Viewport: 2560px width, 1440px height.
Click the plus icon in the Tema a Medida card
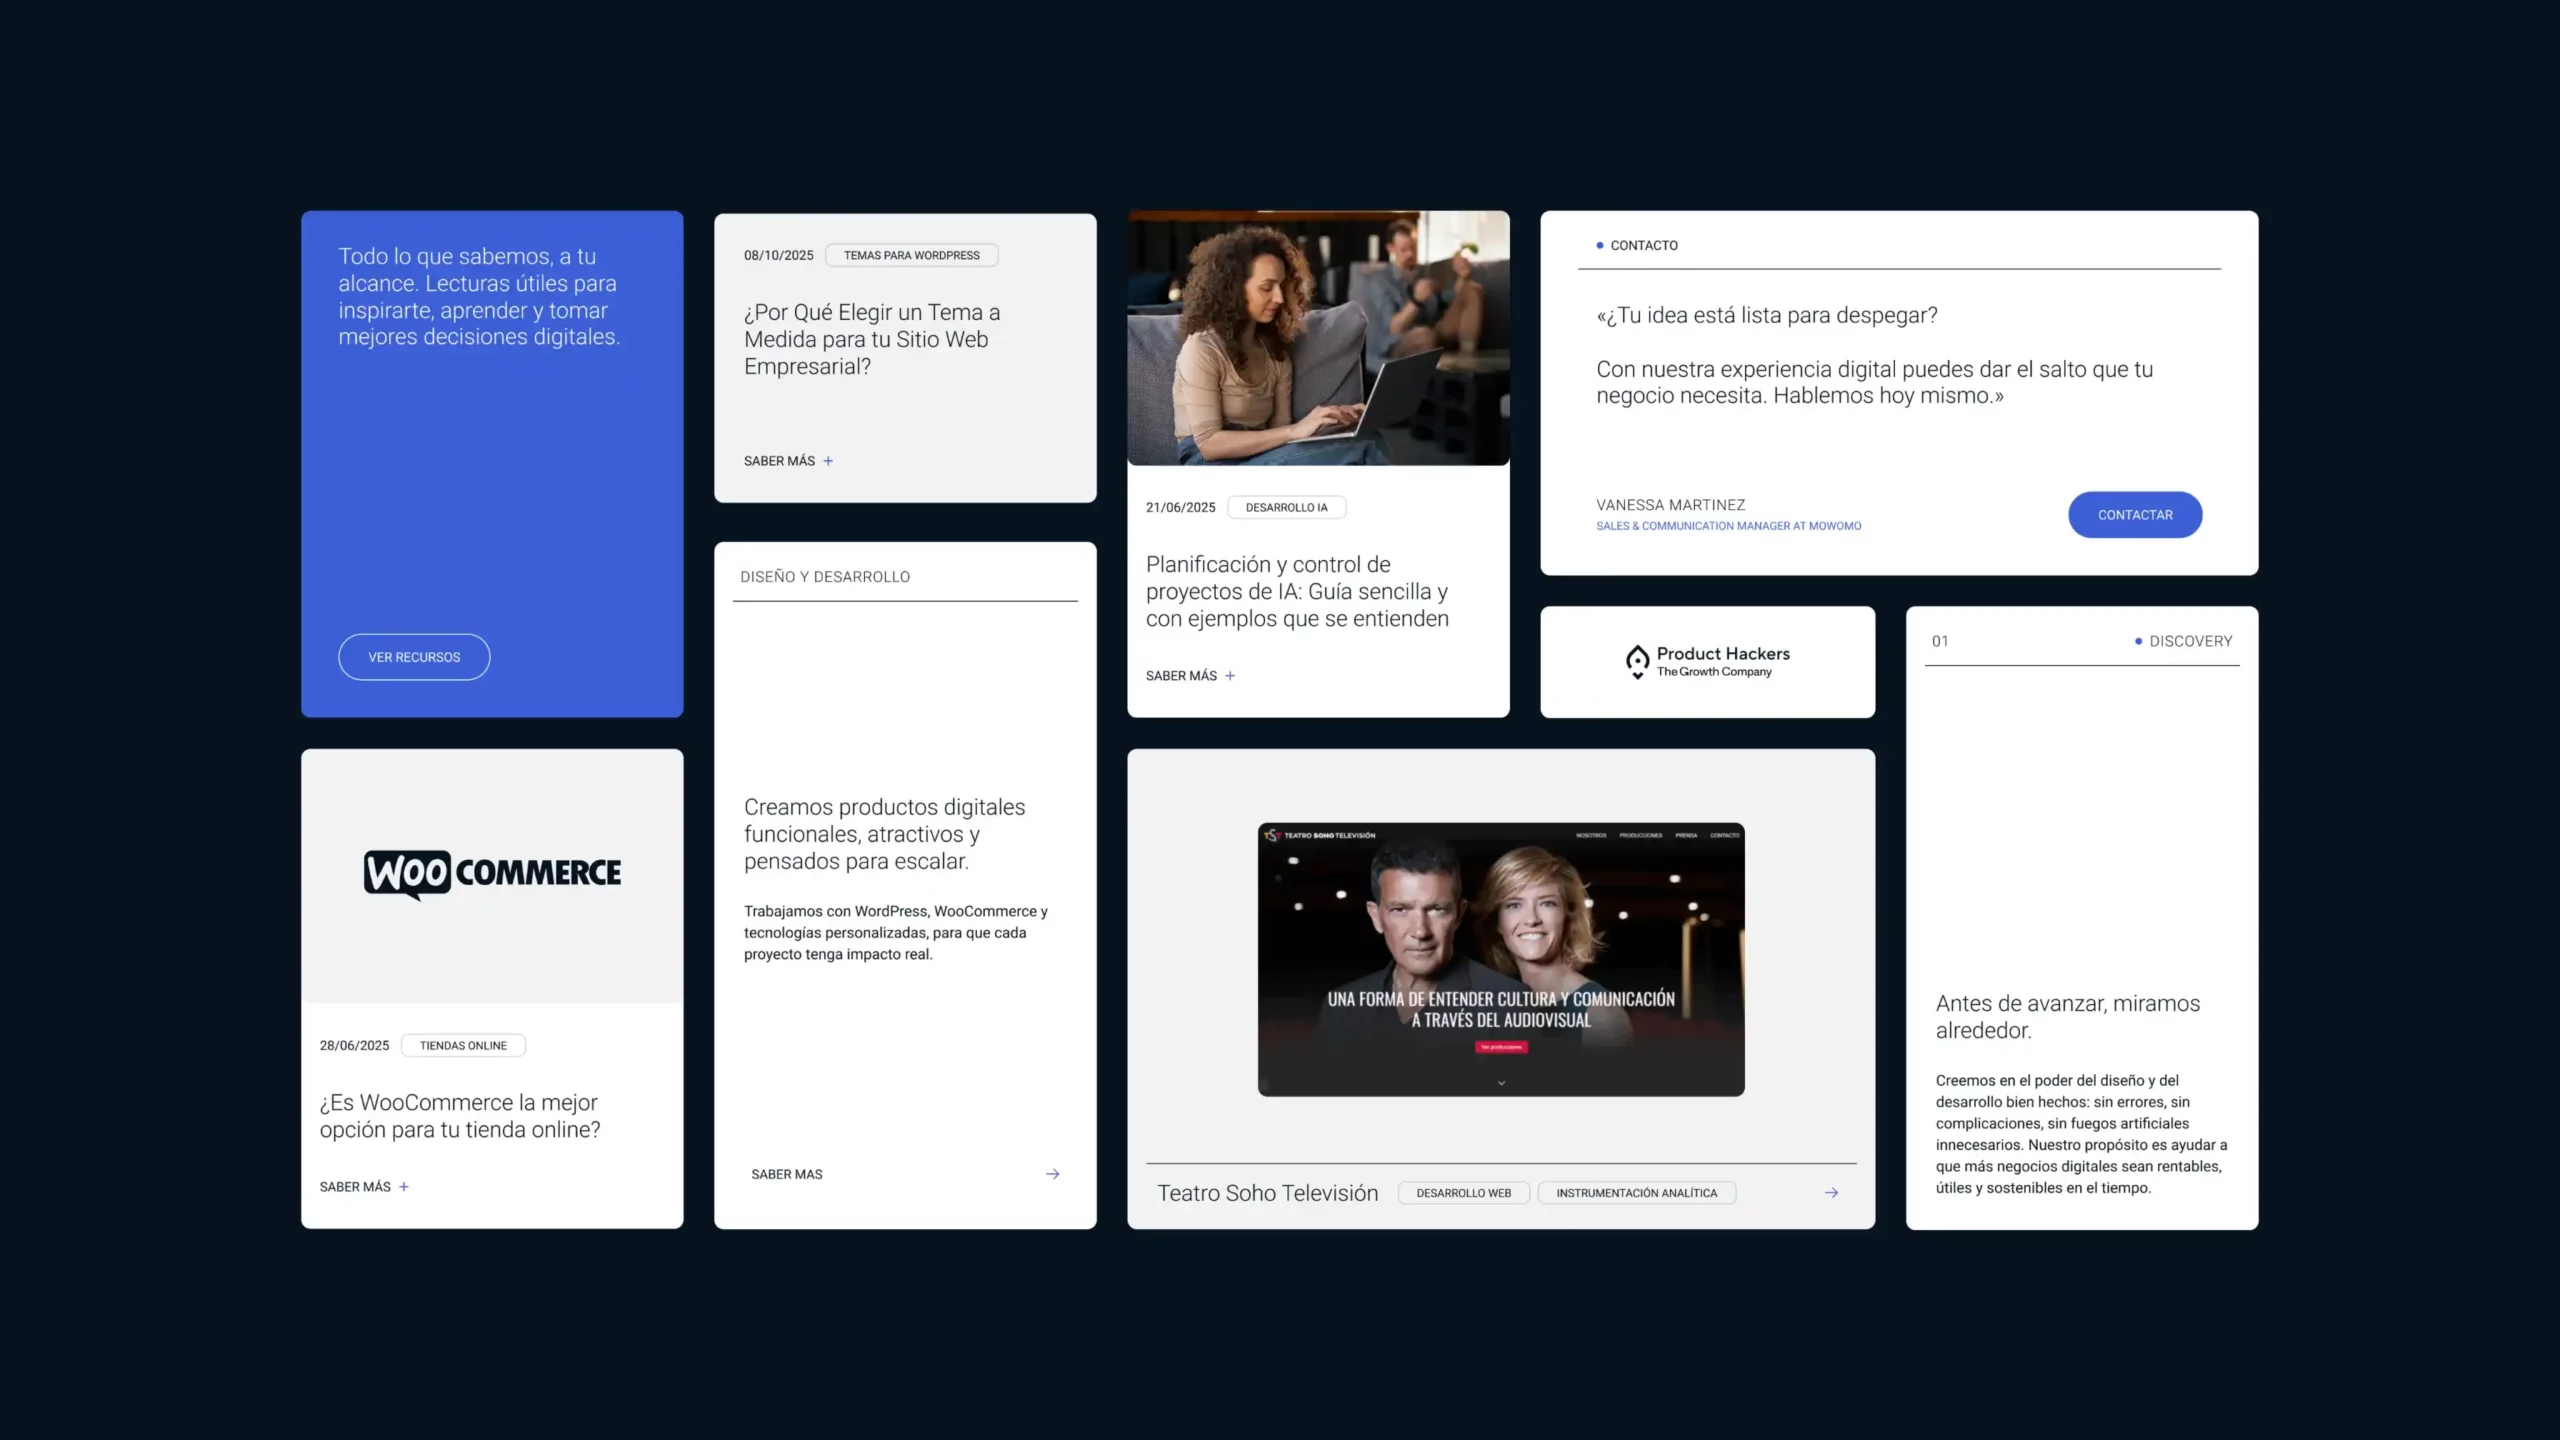pyautogui.click(x=828, y=461)
